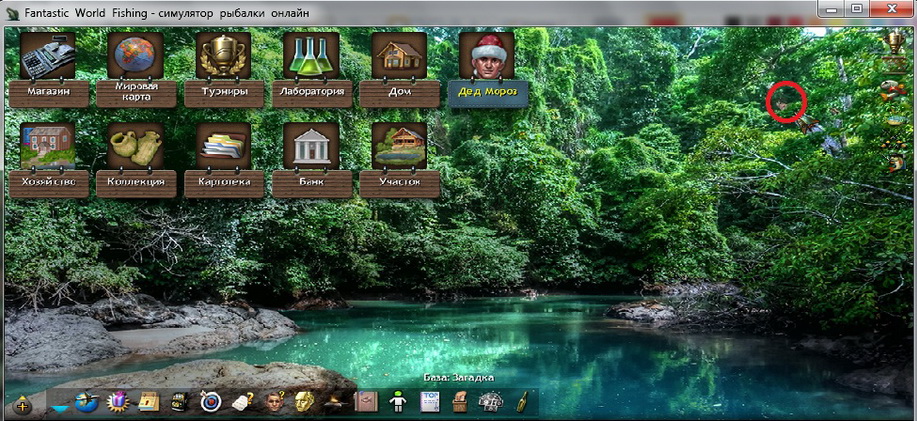
Task: Open the scroll with question mark icon
Action: click(242, 402)
